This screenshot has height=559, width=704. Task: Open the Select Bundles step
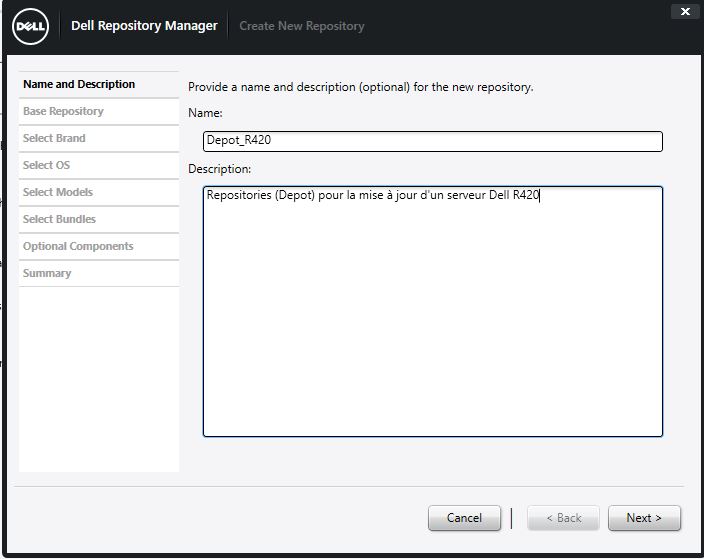[99, 219]
